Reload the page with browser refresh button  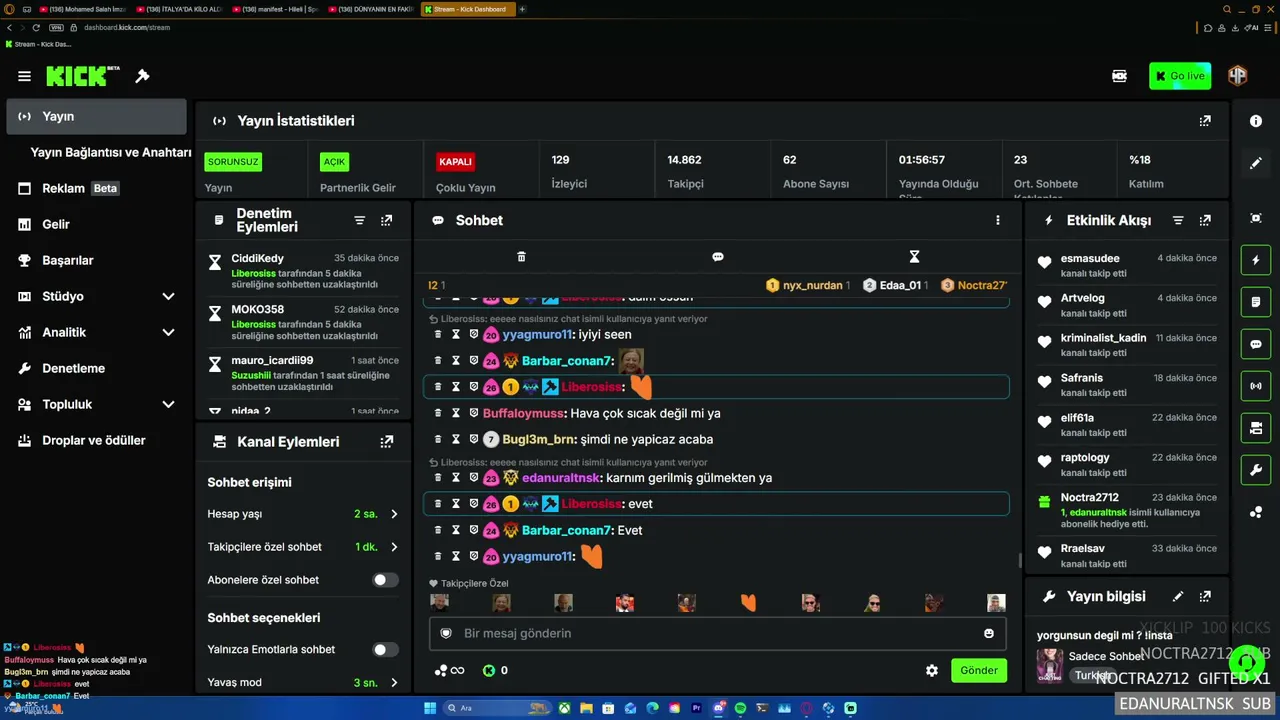[37, 28]
